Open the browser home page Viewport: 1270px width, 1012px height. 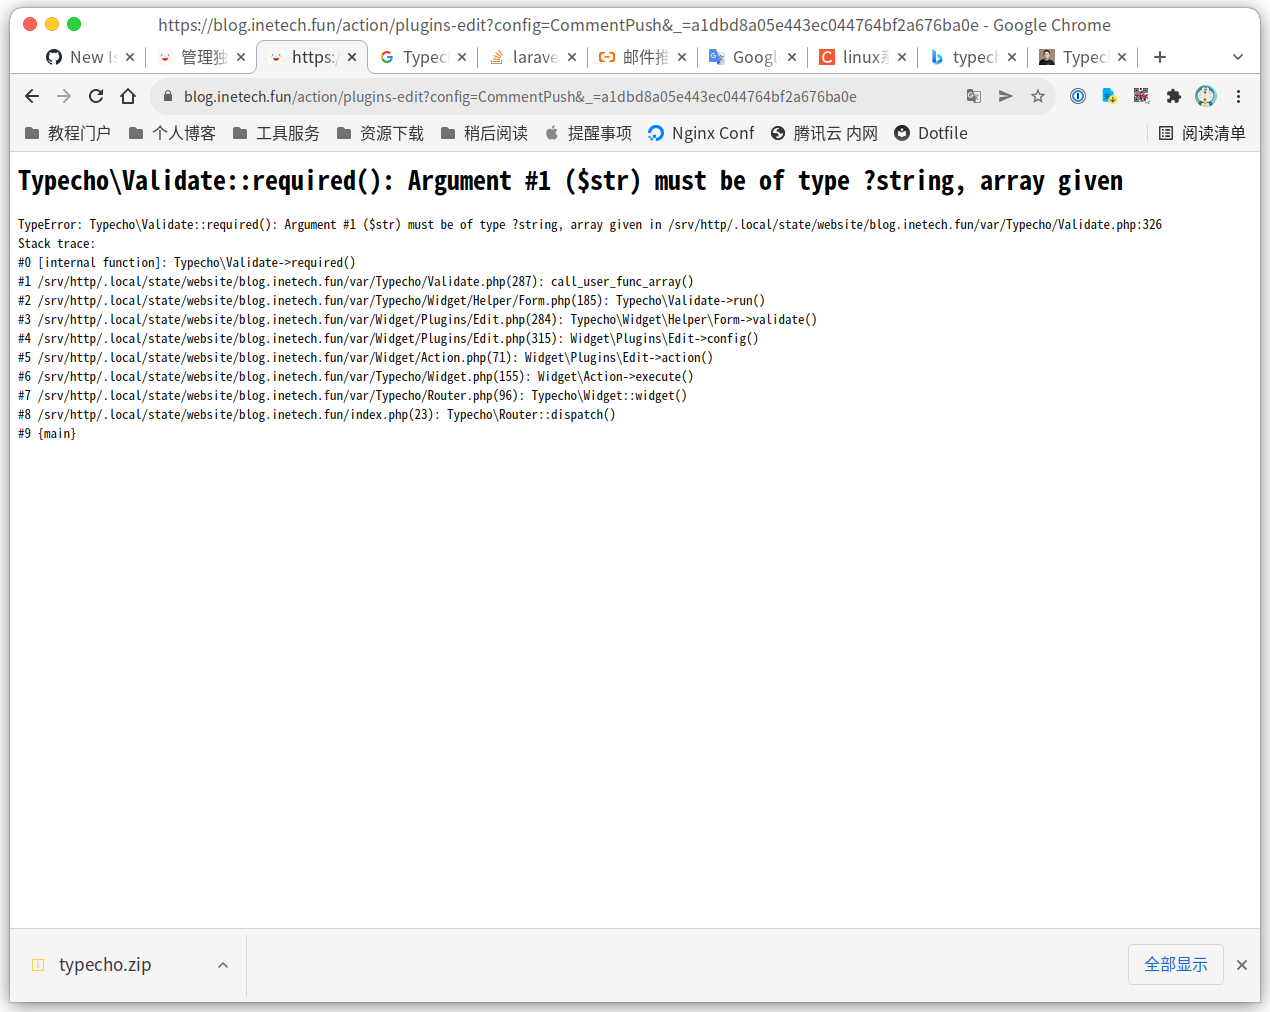[128, 96]
